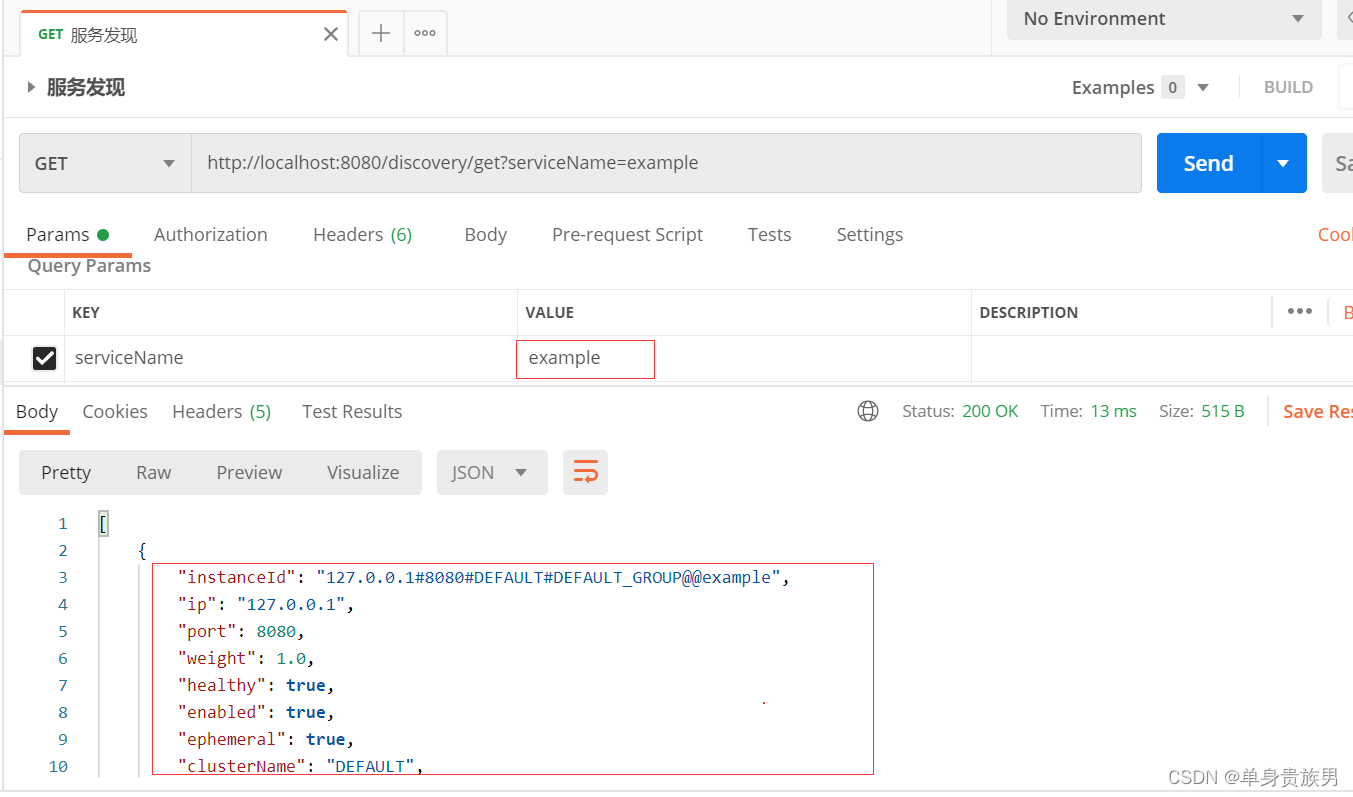Click the VALUE column header

pos(550,313)
